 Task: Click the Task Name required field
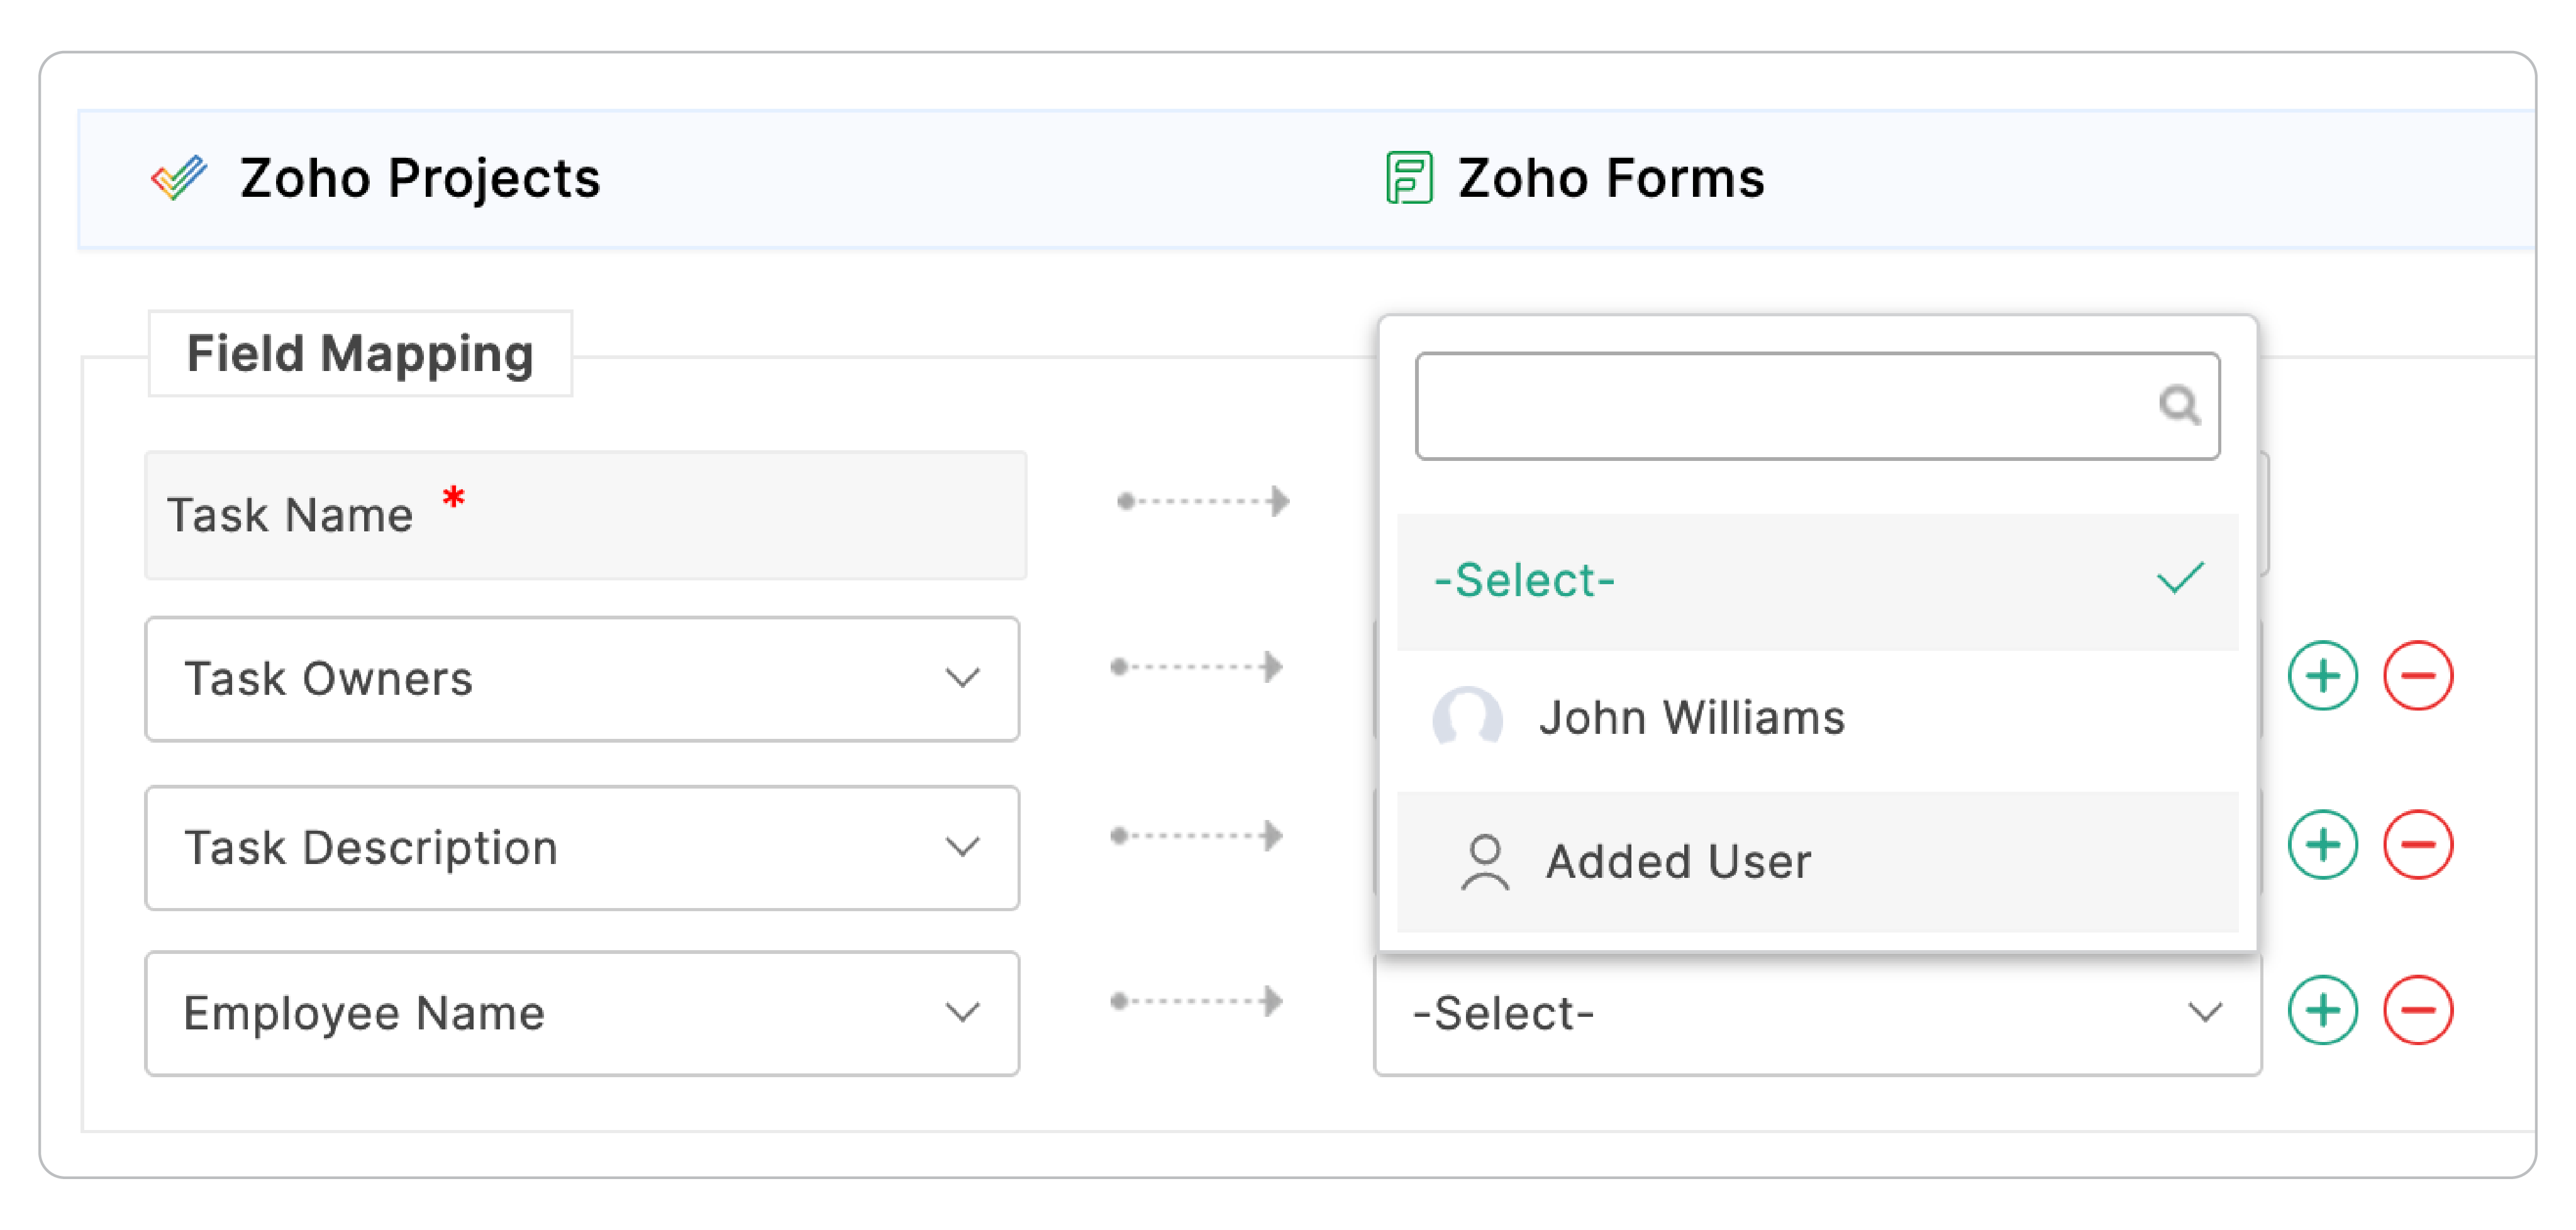click(585, 515)
